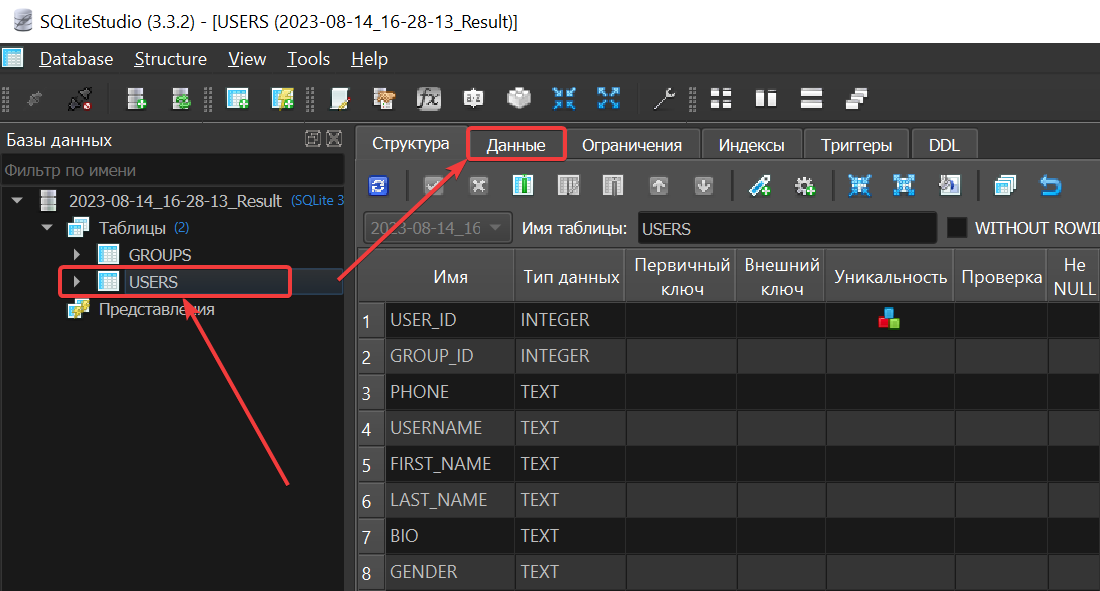The height and width of the screenshot is (591, 1100).
Task: Click the tile windows layout icon
Action: [720, 98]
